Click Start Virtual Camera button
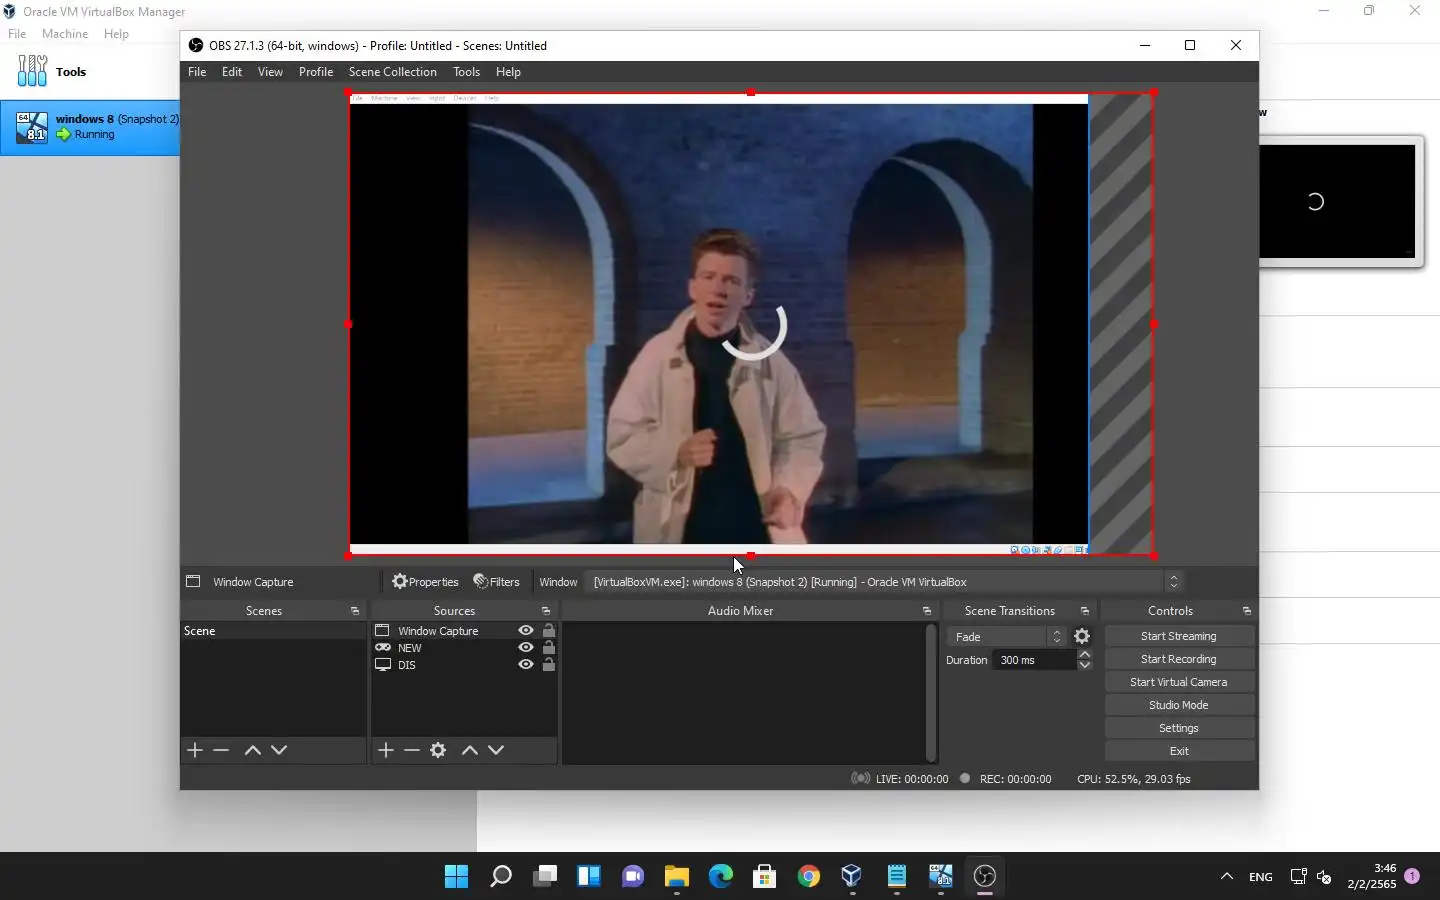Viewport: 1440px width, 900px height. 1179,682
